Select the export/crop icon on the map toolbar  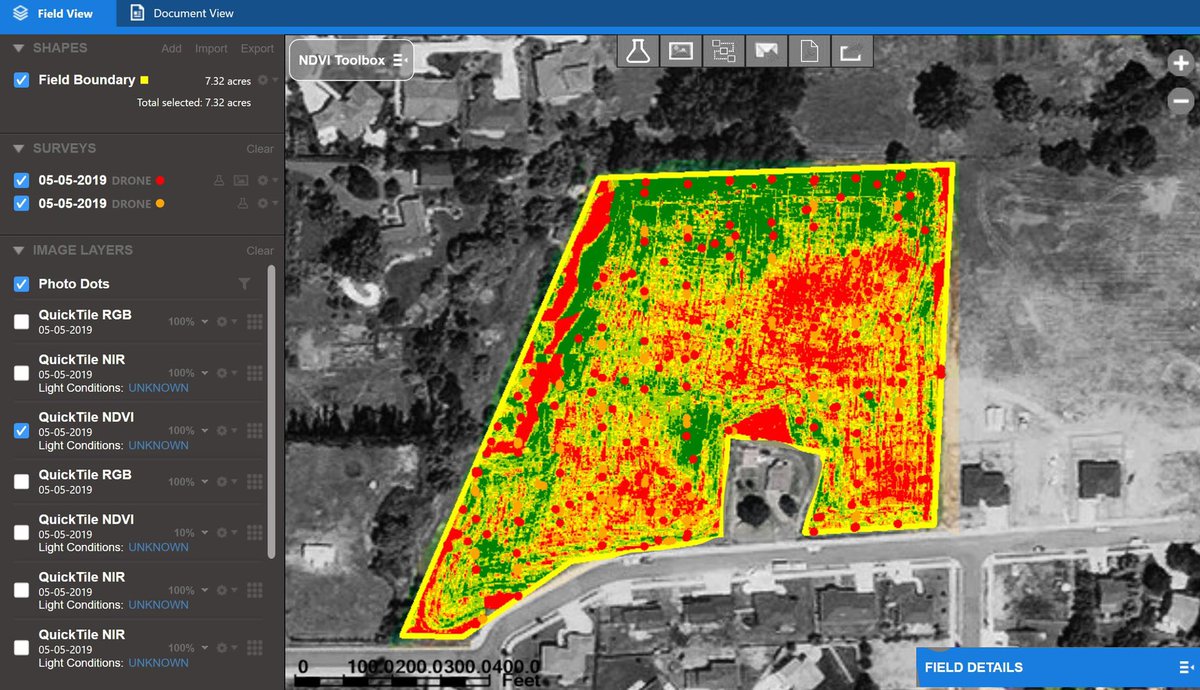852,51
